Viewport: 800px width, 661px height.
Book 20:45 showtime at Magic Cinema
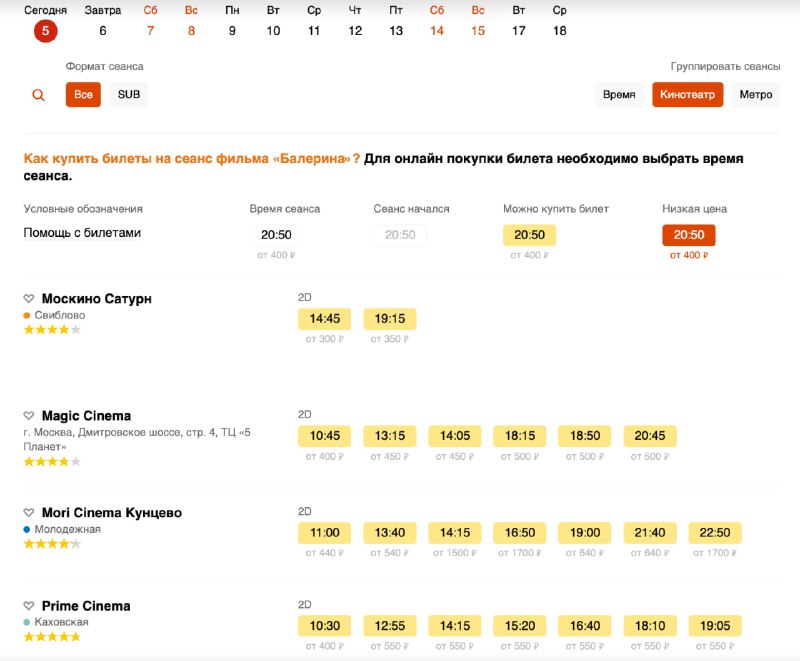pyautogui.click(x=650, y=436)
